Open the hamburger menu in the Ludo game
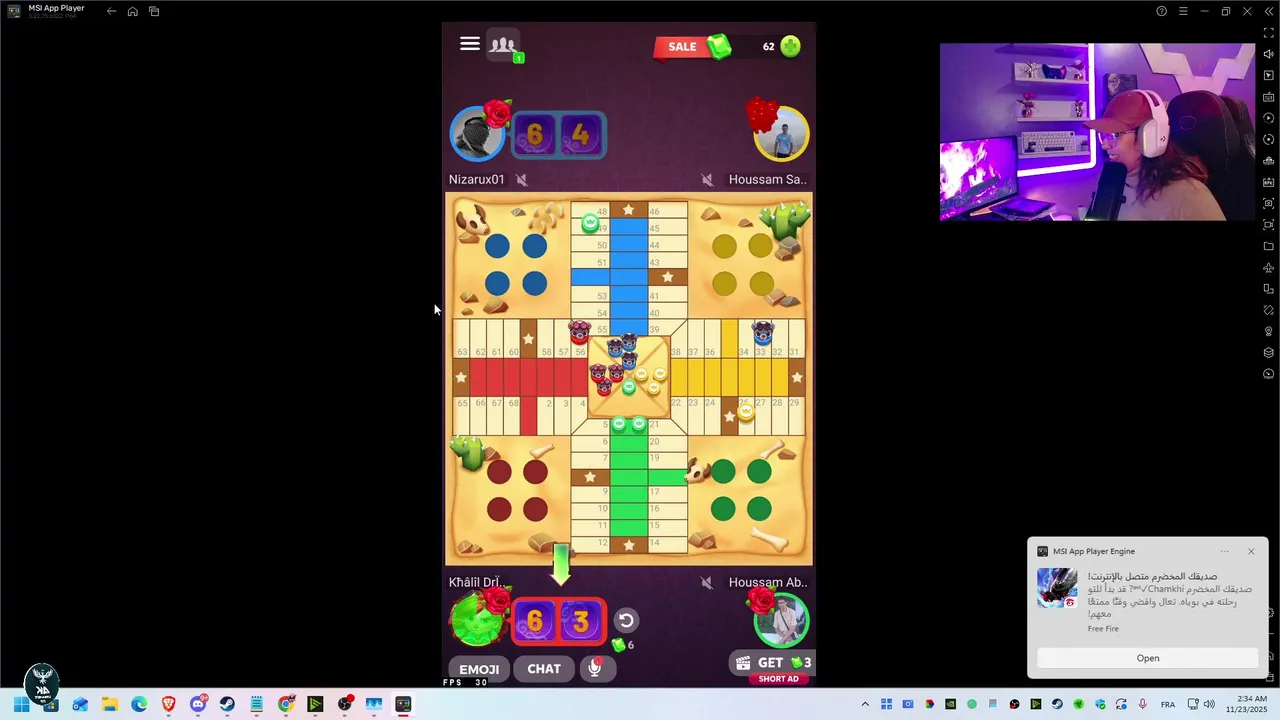The image size is (1280, 720). pos(470,44)
